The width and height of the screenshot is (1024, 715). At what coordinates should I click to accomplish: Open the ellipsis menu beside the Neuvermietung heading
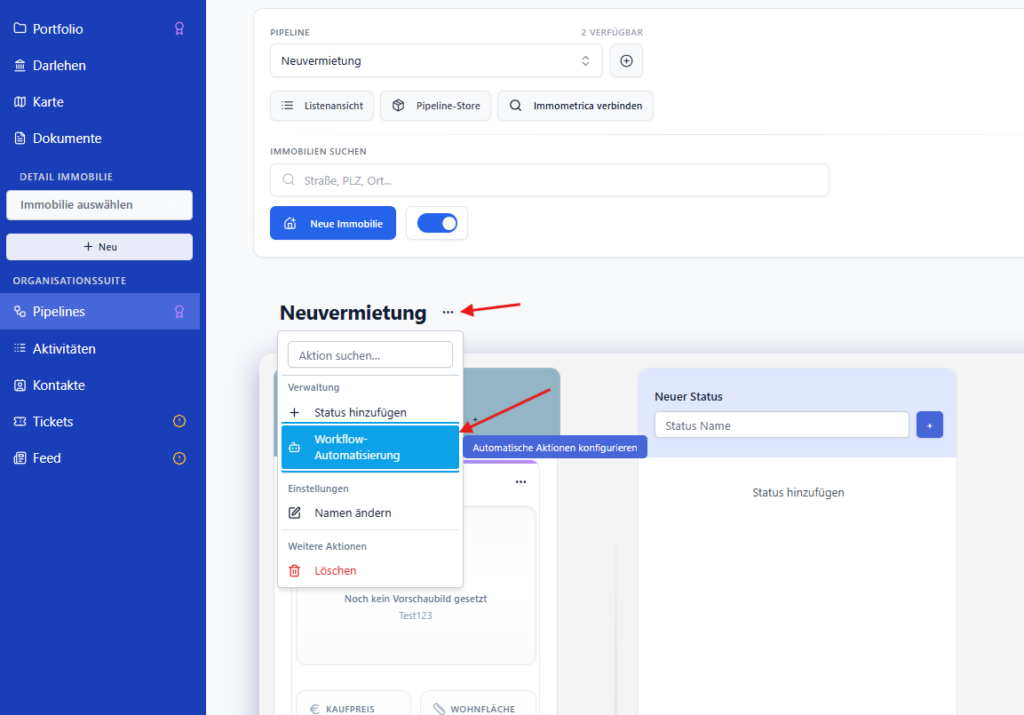(447, 313)
